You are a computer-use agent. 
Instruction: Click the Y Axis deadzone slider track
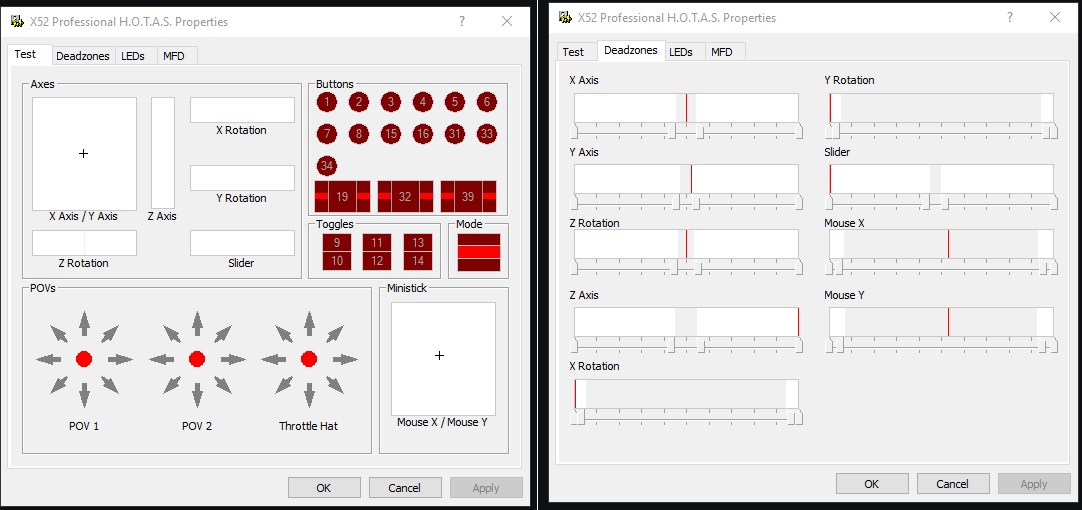[687, 202]
